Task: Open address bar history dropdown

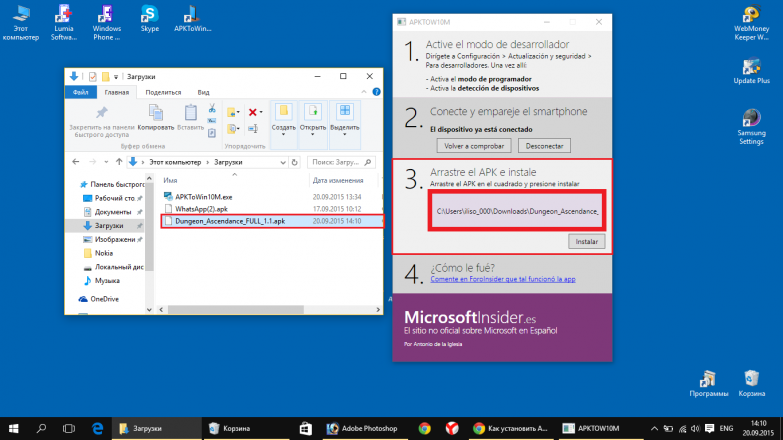Action: pos(283,162)
